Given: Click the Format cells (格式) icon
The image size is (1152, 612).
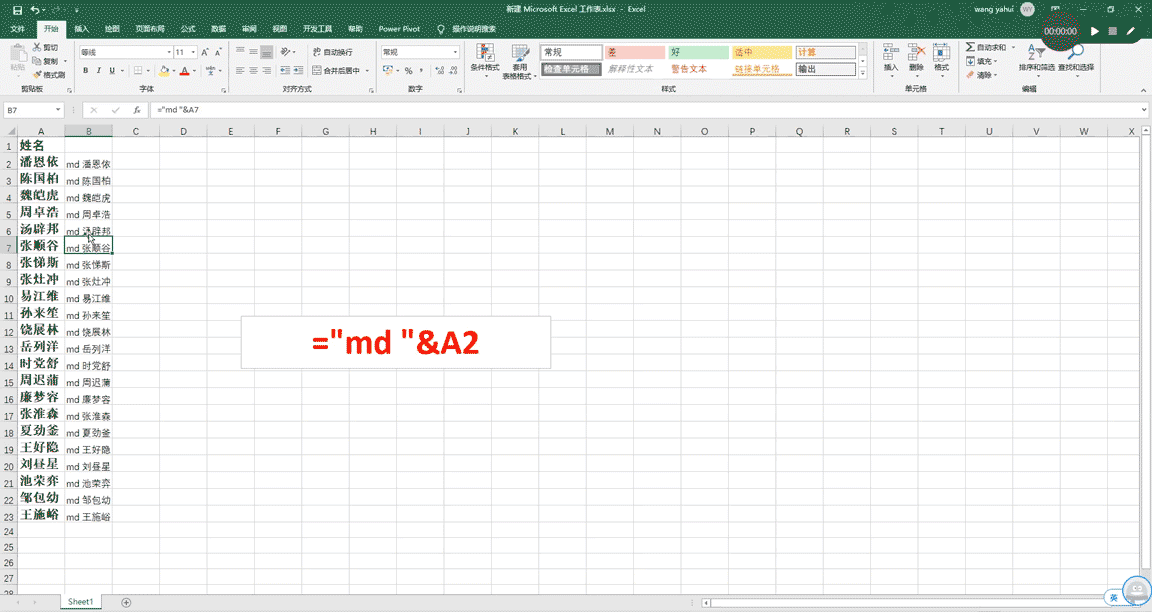Looking at the screenshot, I should click(941, 53).
